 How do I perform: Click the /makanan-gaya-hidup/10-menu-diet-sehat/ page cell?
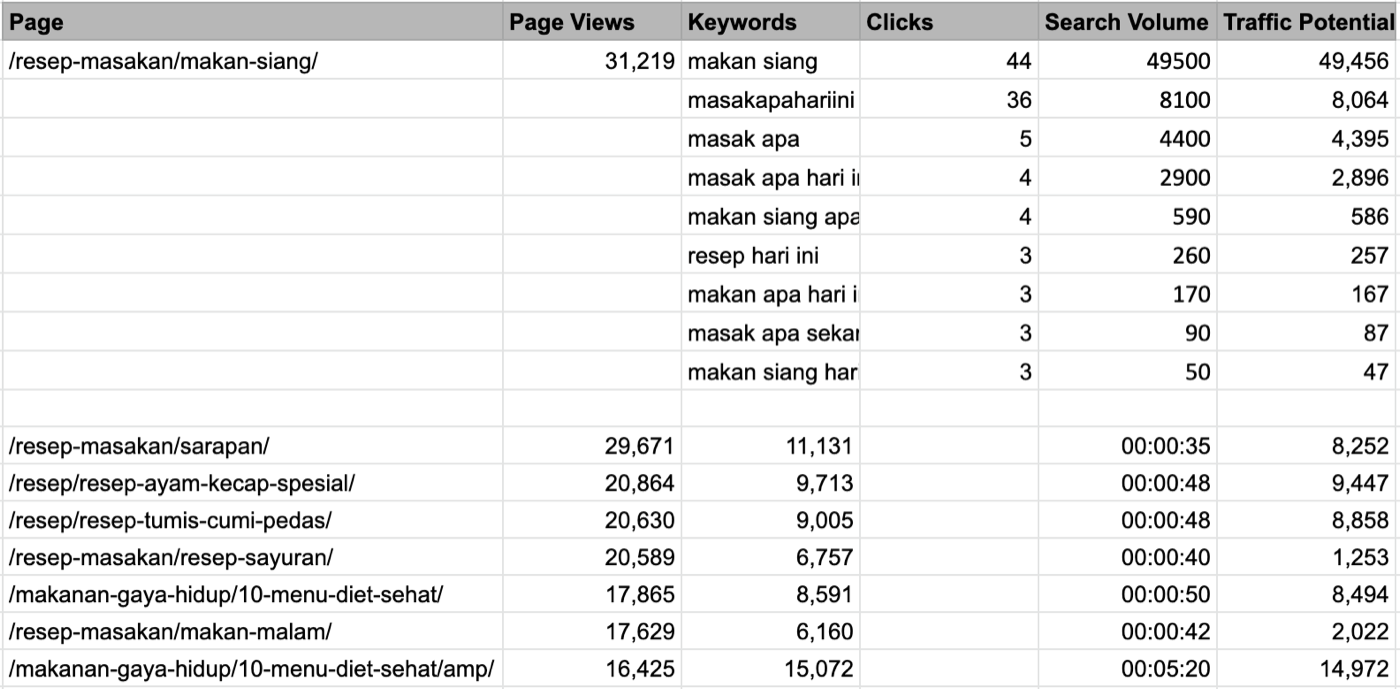(x=252, y=594)
